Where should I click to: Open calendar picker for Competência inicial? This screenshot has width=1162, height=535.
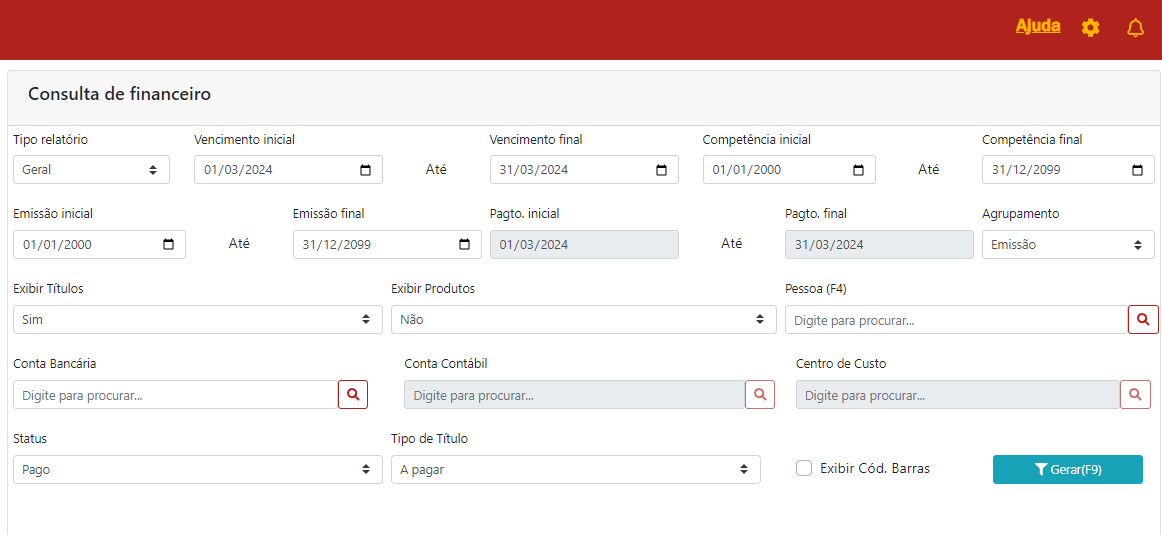[859, 170]
